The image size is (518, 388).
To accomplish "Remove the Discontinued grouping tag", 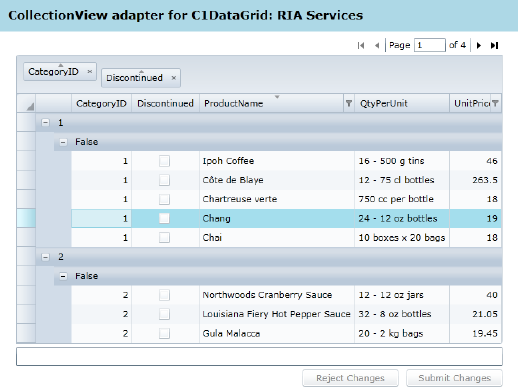I will click(x=174, y=78).
